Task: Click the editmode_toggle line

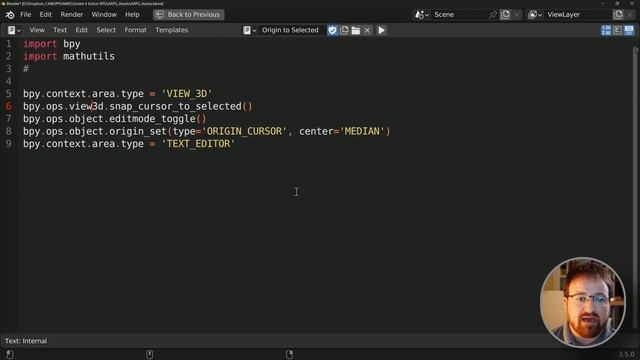Action: point(115,119)
